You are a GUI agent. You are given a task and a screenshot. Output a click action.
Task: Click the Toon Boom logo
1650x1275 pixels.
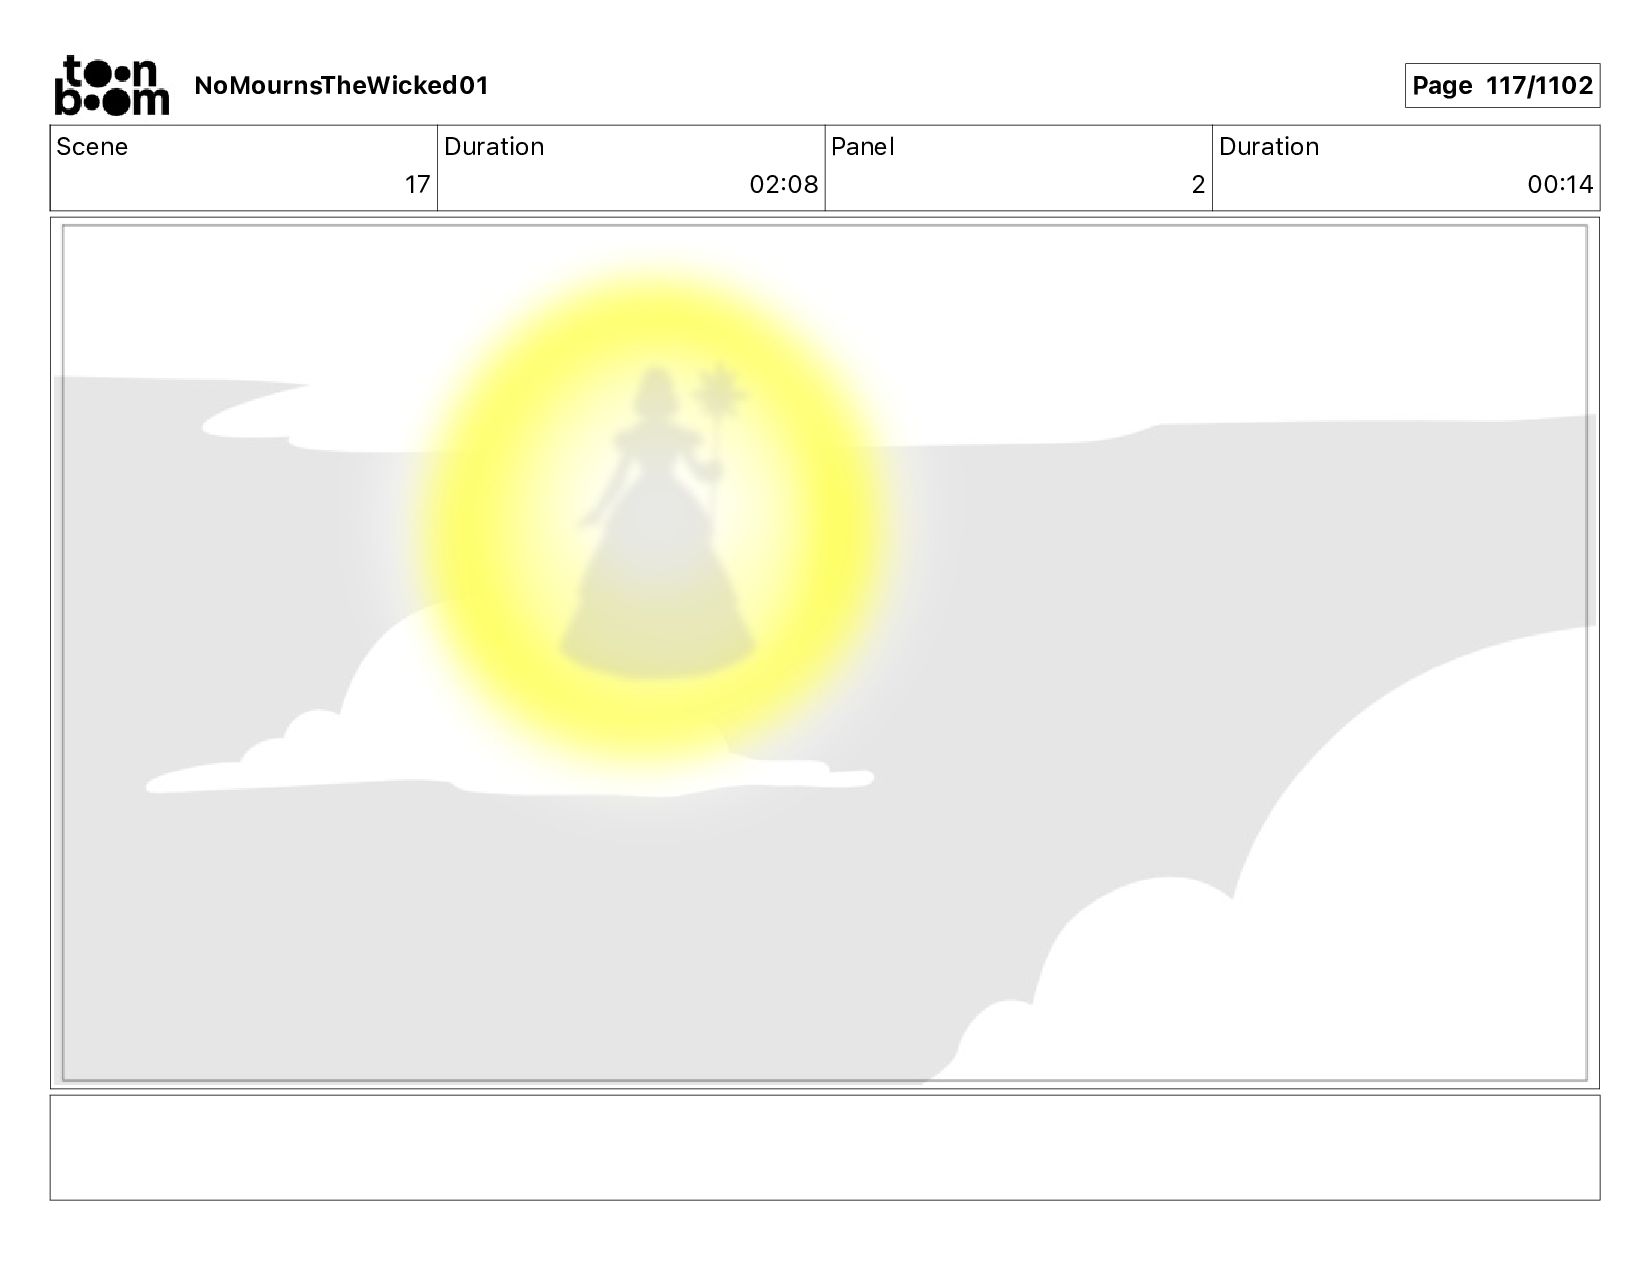click(111, 85)
